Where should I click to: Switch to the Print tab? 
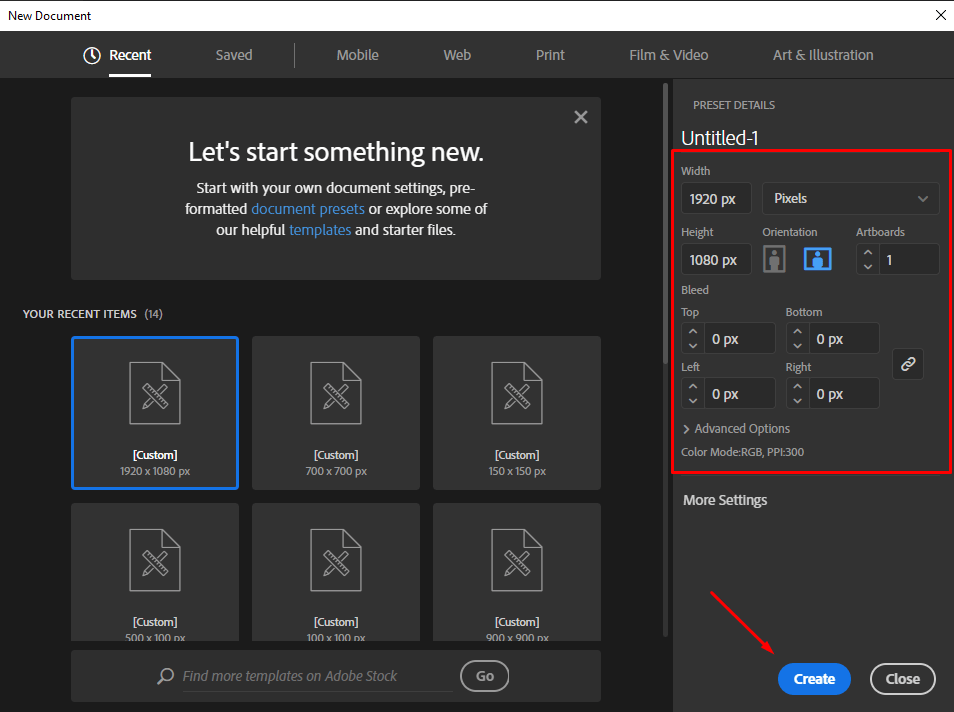tap(549, 56)
